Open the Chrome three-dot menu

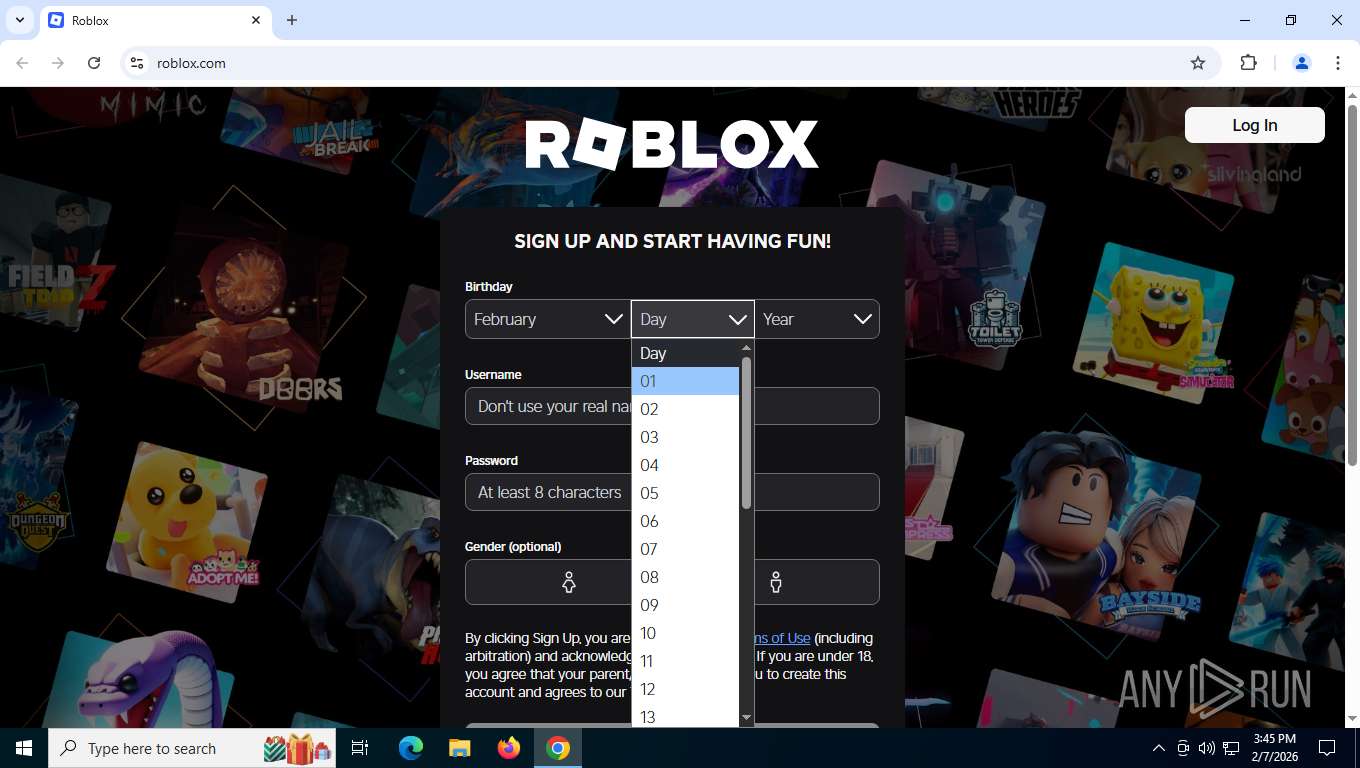click(x=1338, y=63)
